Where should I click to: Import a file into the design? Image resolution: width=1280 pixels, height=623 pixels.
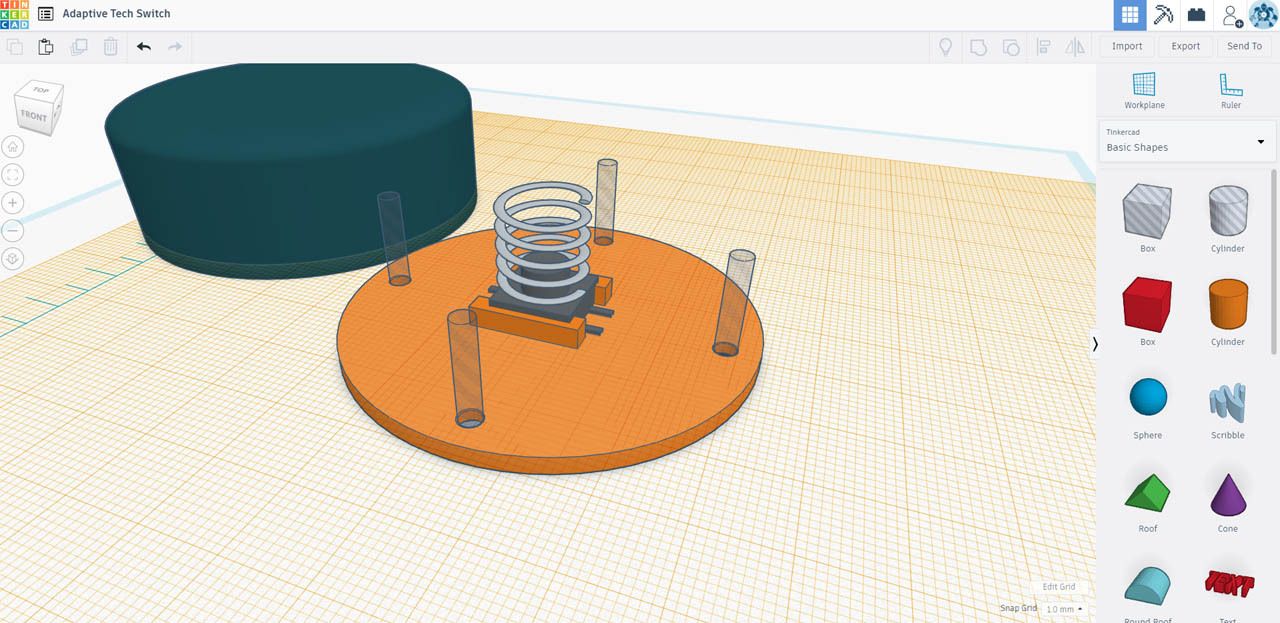point(1126,46)
